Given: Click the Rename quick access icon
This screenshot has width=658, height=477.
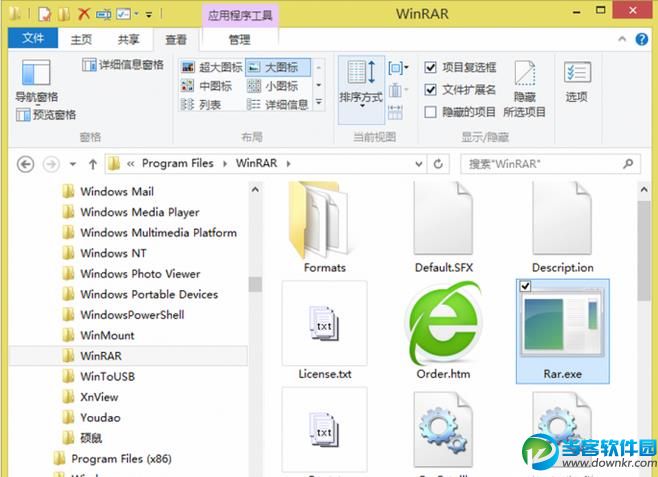Looking at the screenshot, I should (x=103, y=14).
